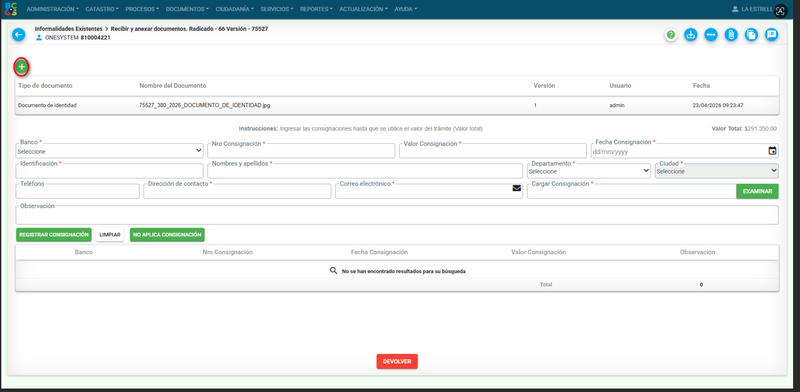Viewport: 800px width, 392px height.
Task: Click the admin user cell
Action: pyautogui.click(x=617, y=106)
